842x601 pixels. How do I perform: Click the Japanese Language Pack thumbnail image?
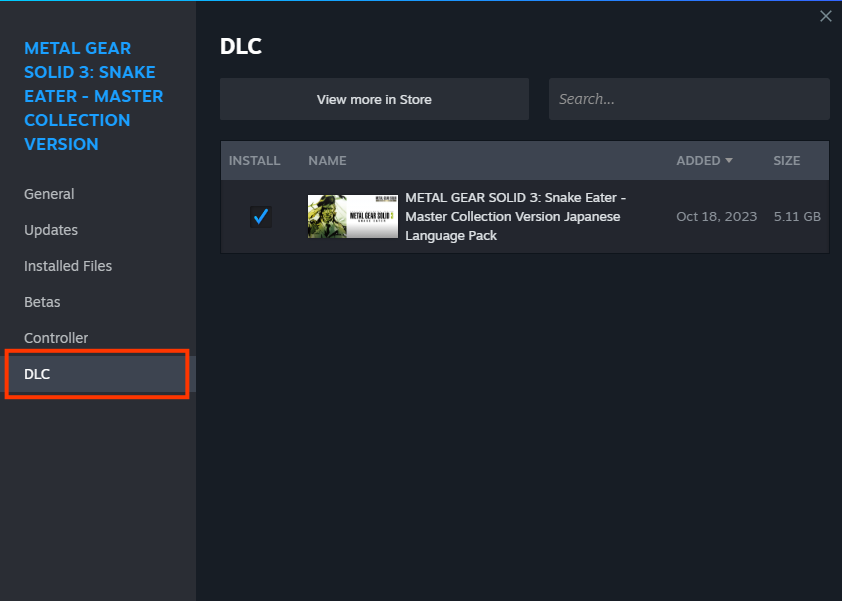(x=353, y=216)
